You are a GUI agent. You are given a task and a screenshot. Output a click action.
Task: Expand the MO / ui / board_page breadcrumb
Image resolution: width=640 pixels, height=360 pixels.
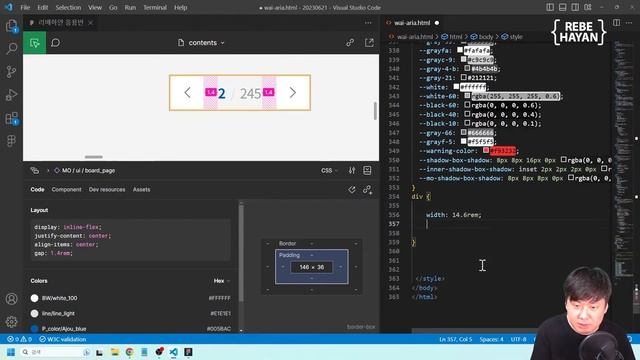point(85,171)
